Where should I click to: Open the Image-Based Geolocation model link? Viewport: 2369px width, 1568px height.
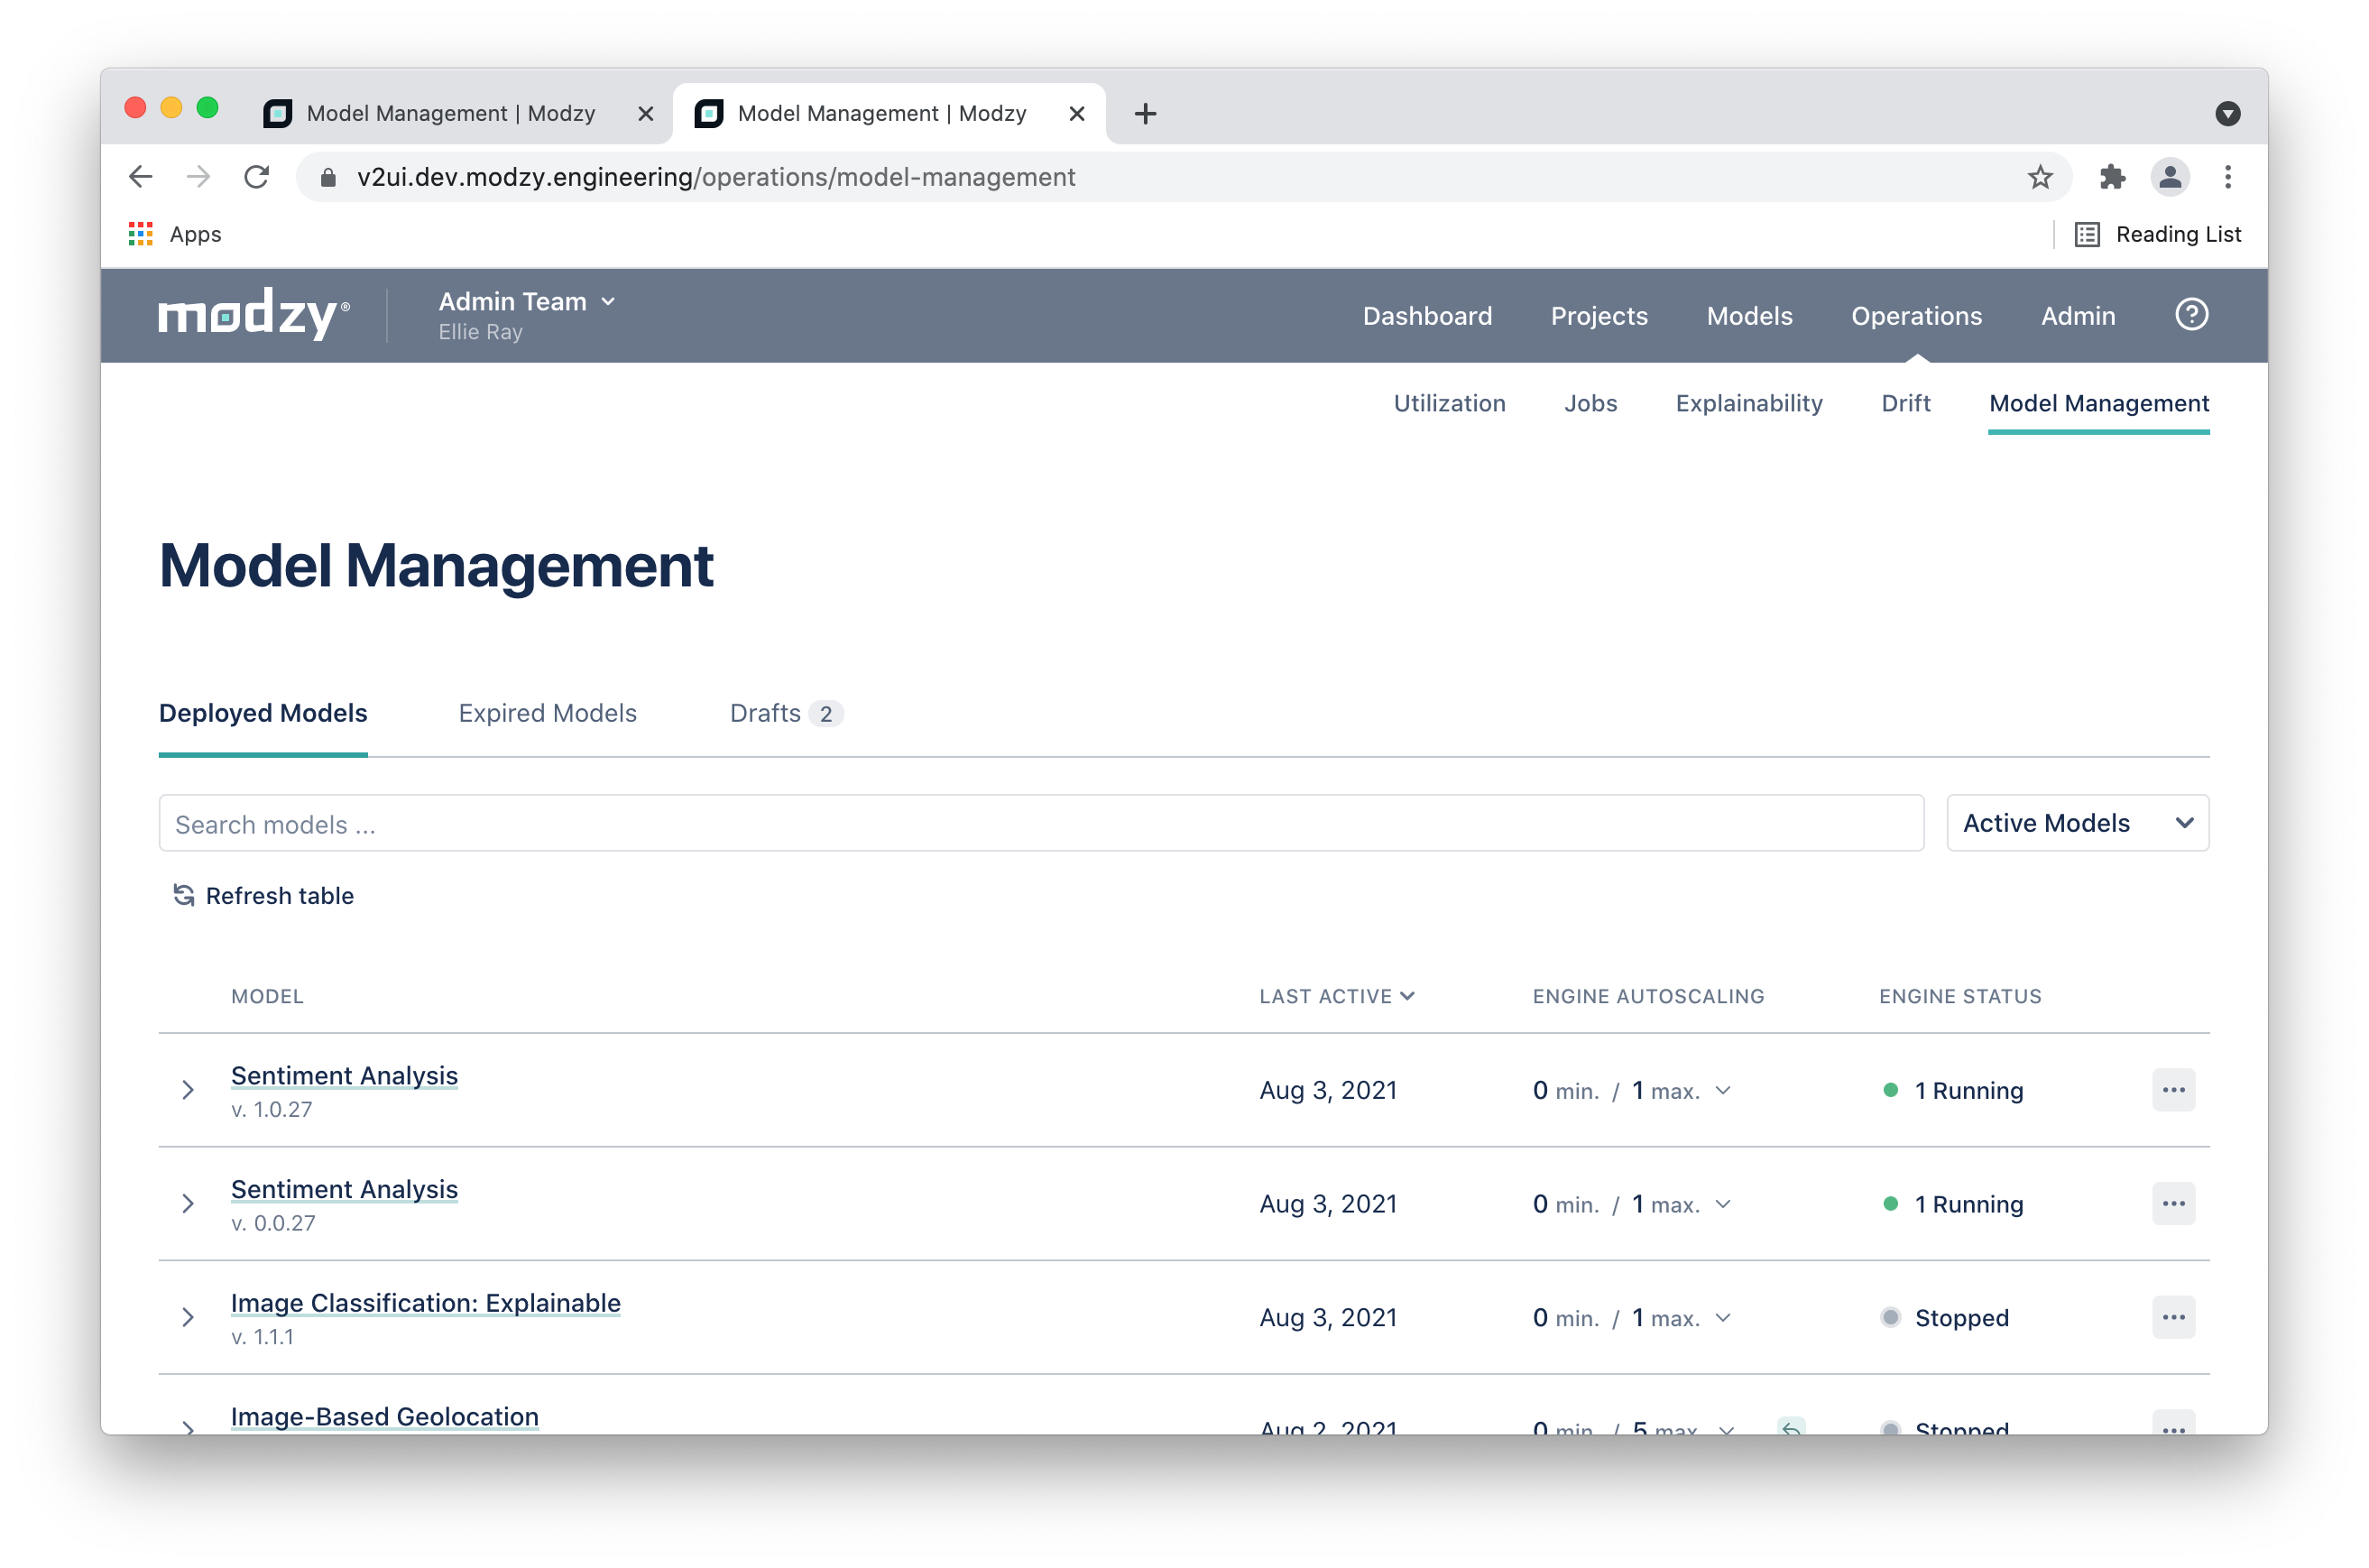[x=384, y=1416]
